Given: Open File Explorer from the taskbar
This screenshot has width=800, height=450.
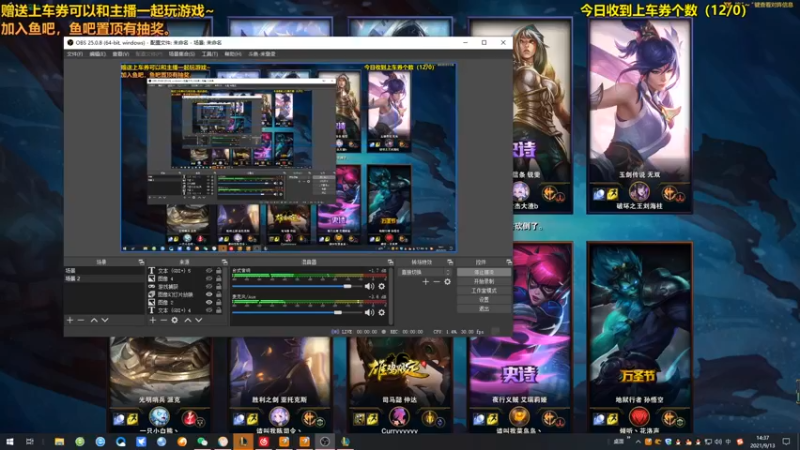Looking at the screenshot, I should click(59, 441).
